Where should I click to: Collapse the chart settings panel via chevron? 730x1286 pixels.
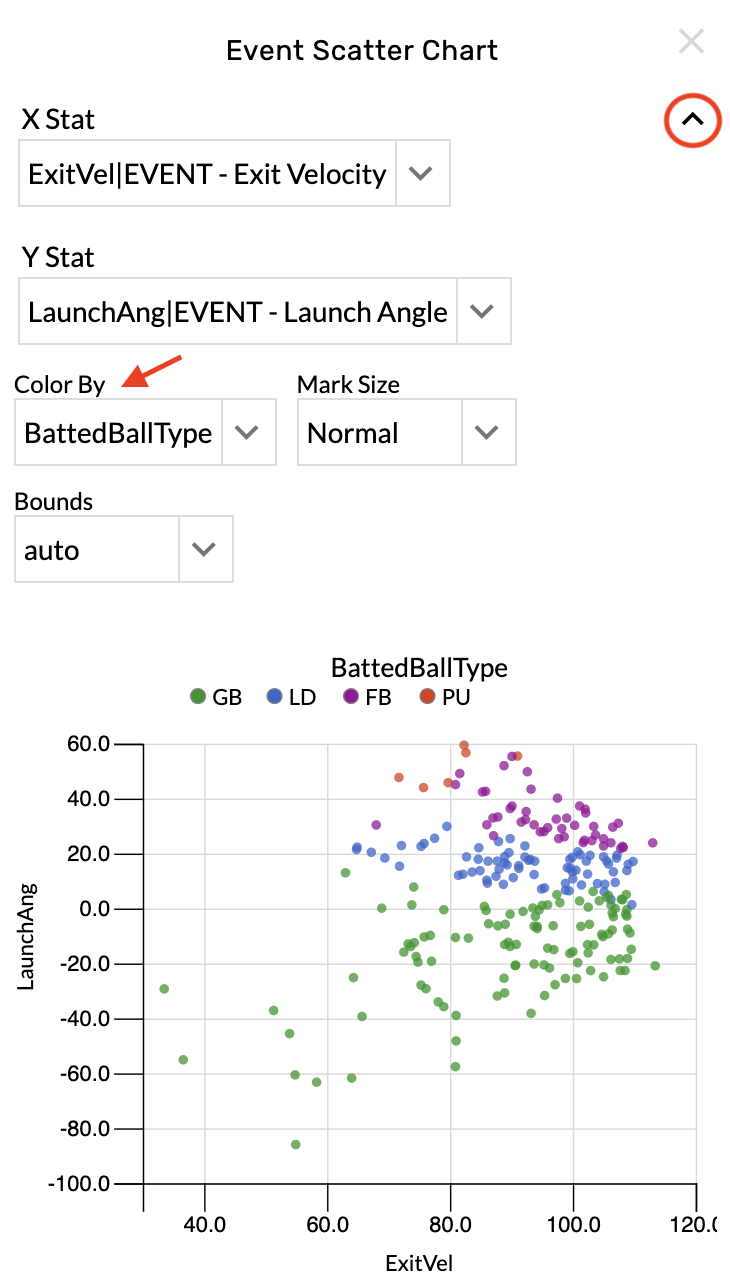(692, 119)
